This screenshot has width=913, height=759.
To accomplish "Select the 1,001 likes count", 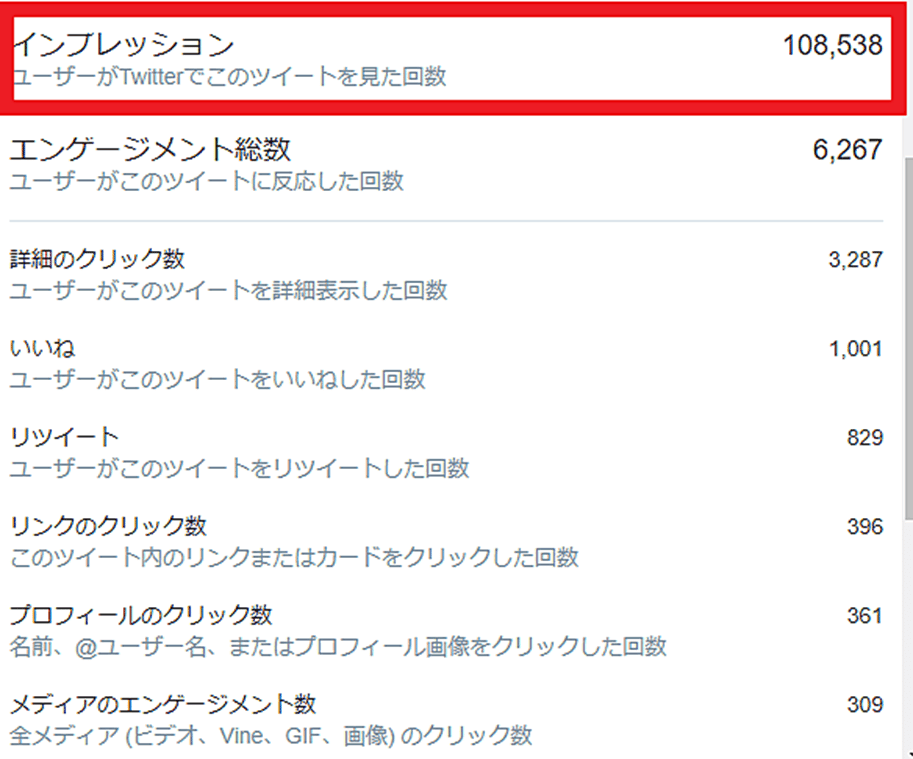I will point(855,349).
